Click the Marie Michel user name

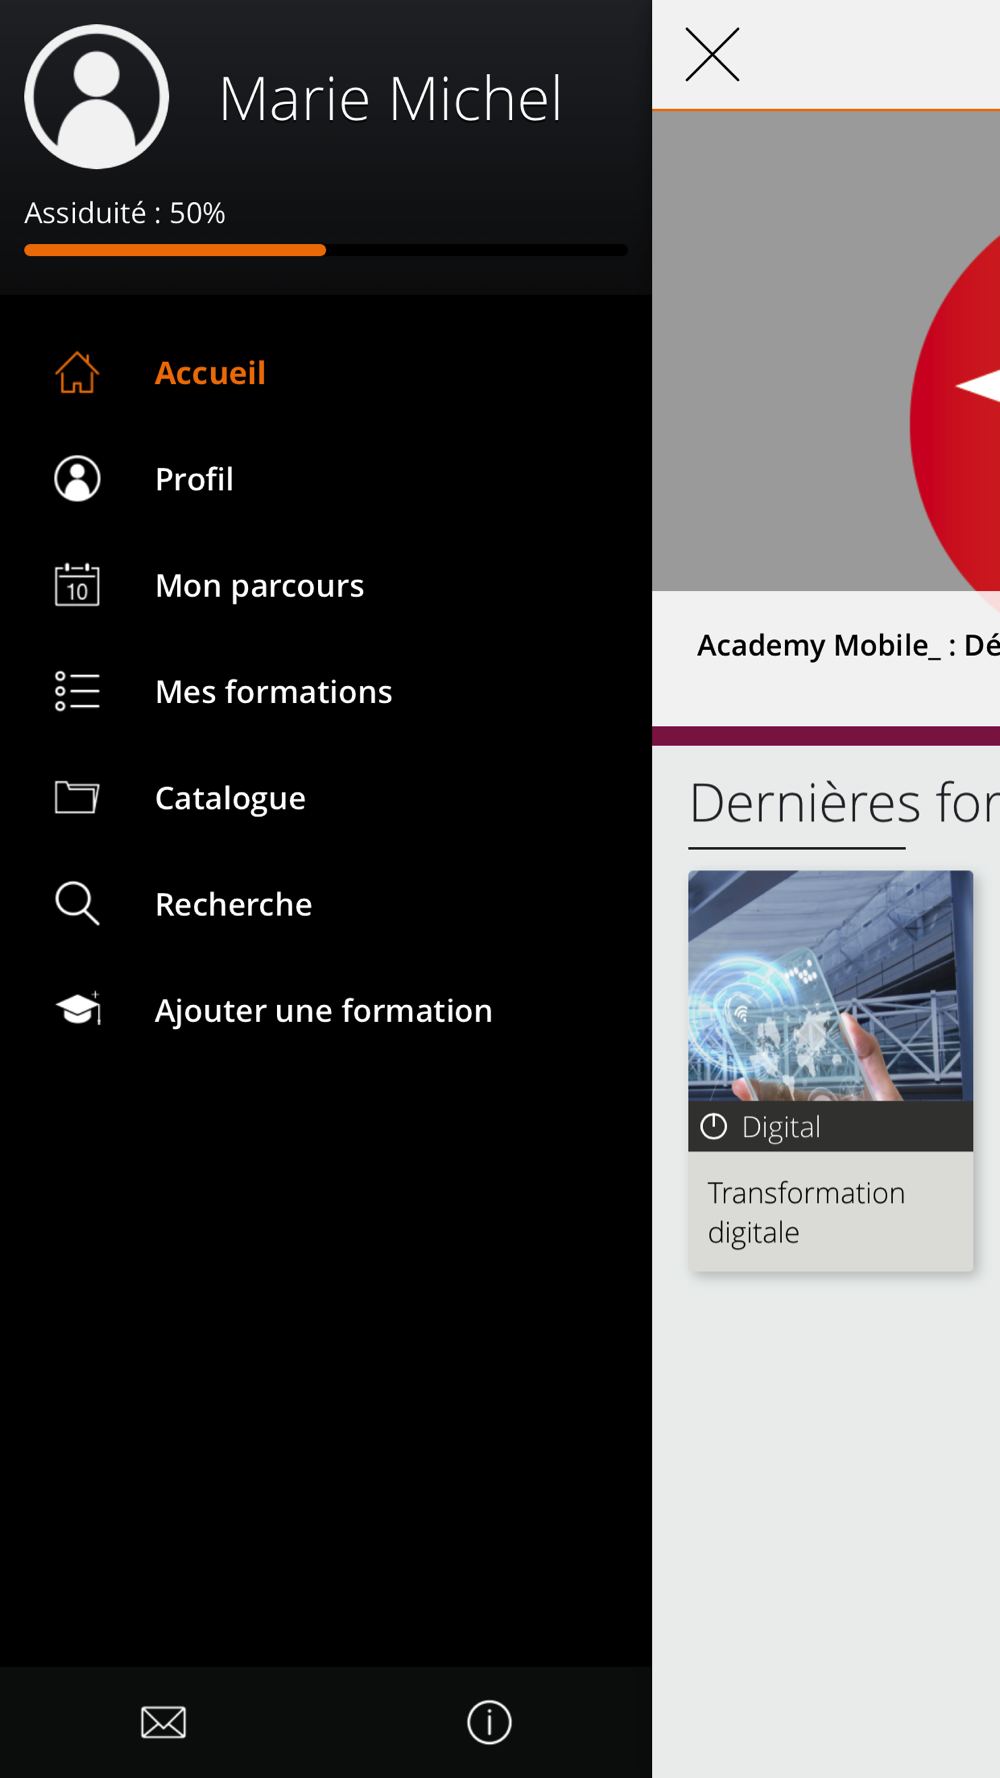(x=390, y=99)
